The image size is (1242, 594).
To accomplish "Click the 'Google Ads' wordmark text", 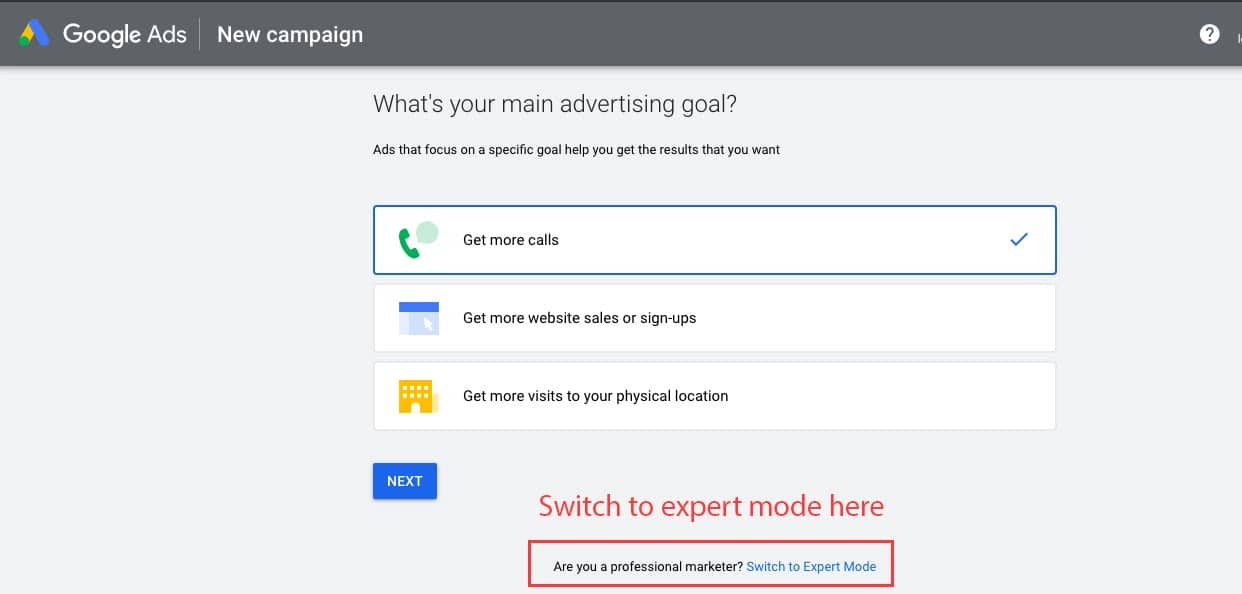I will 124,34.
